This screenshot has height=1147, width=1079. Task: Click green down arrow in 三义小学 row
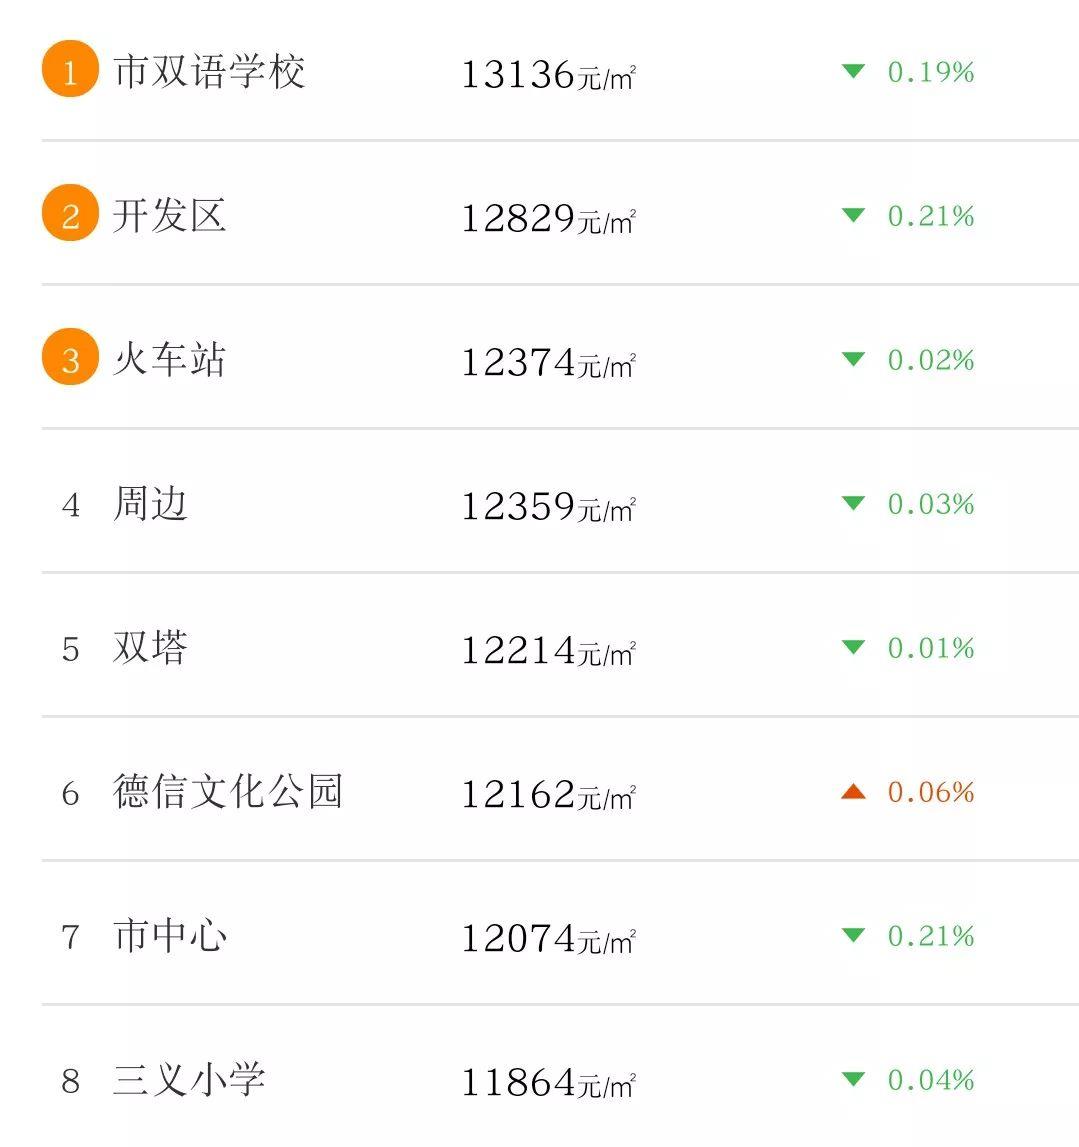pos(853,1079)
